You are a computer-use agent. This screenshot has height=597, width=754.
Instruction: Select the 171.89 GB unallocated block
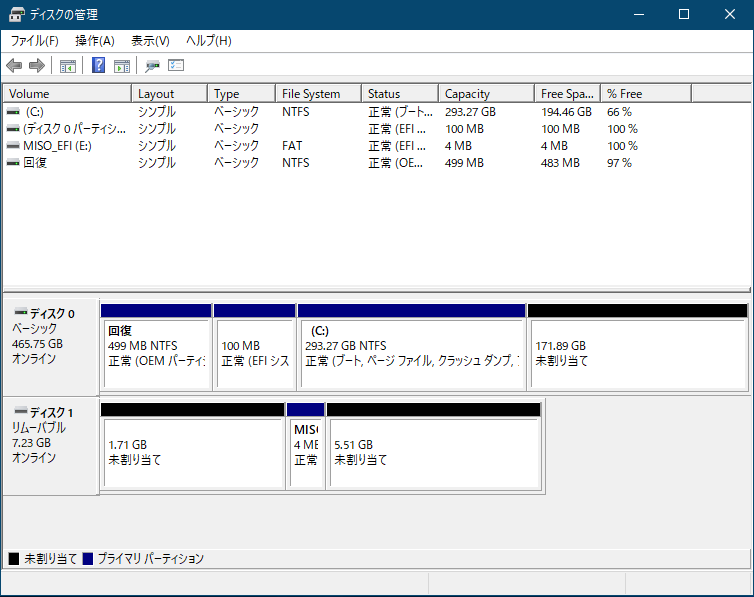point(638,347)
